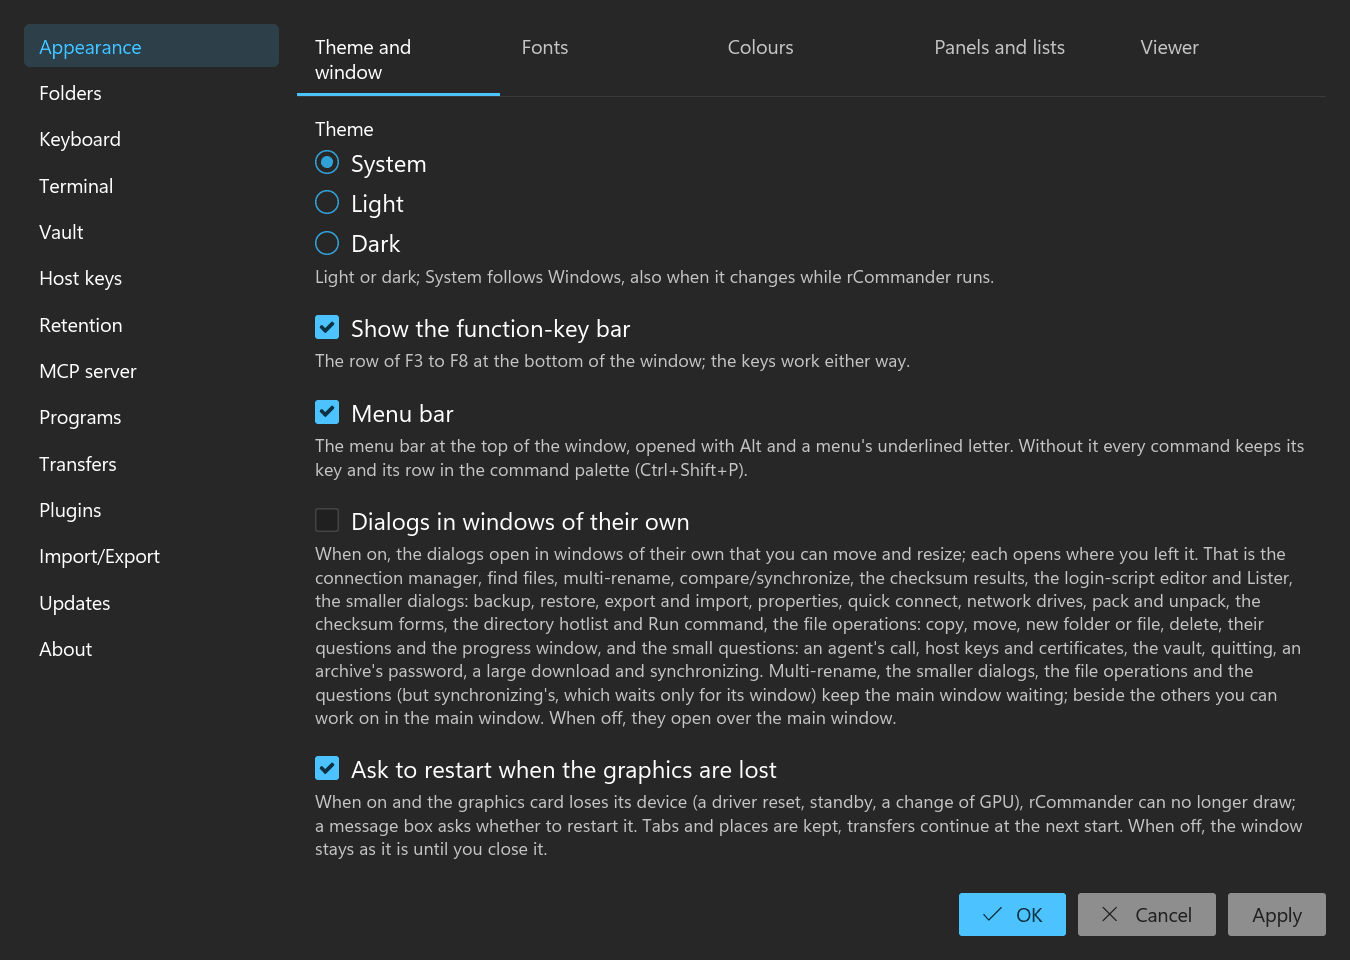This screenshot has height=960, width=1350.
Task: Select Plugins in the sidebar
Action: (x=151, y=510)
